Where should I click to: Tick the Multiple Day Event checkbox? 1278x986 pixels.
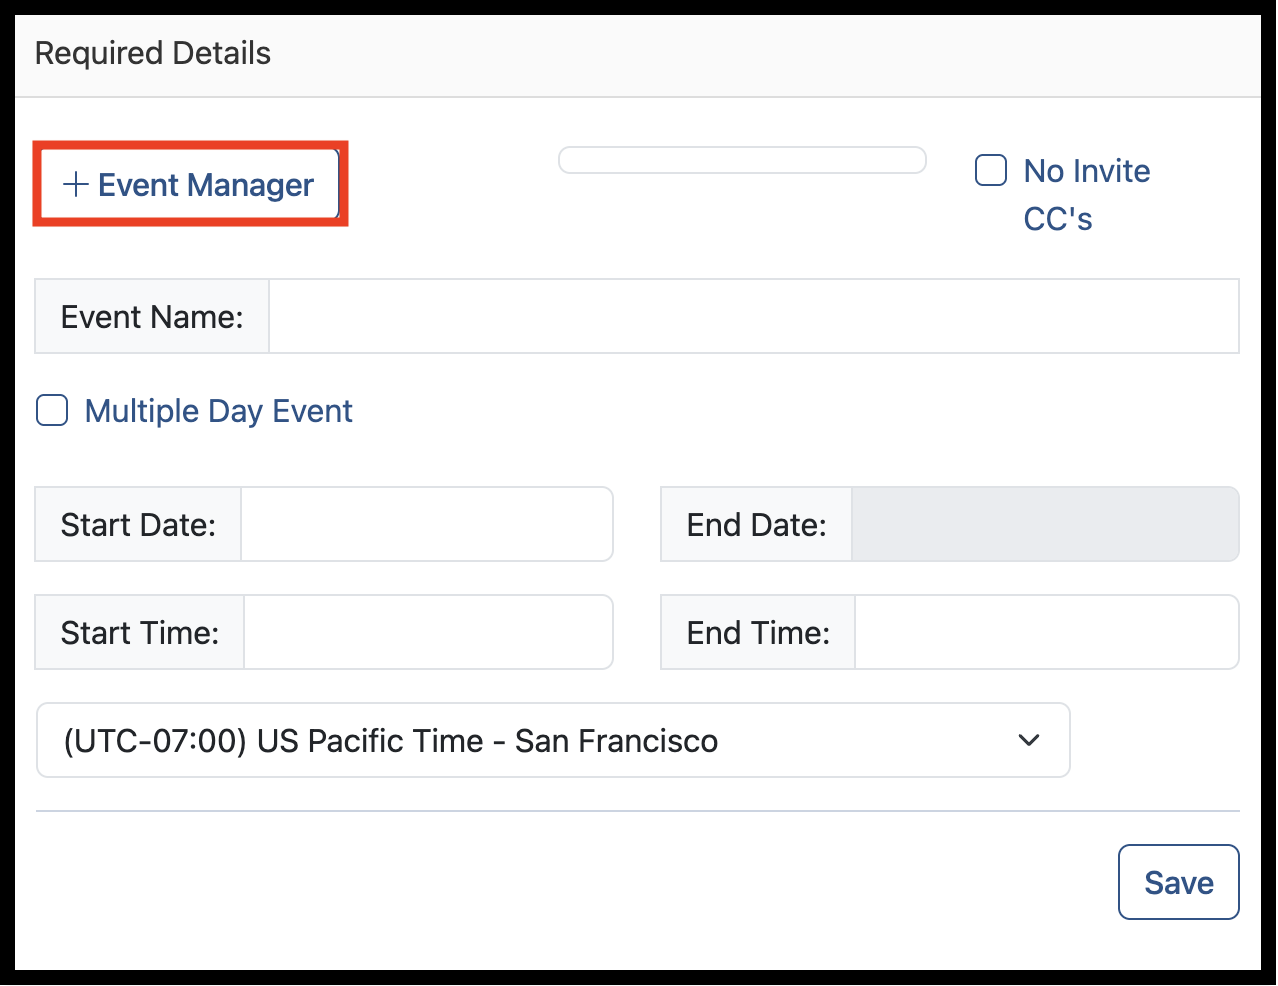tap(52, 411)
